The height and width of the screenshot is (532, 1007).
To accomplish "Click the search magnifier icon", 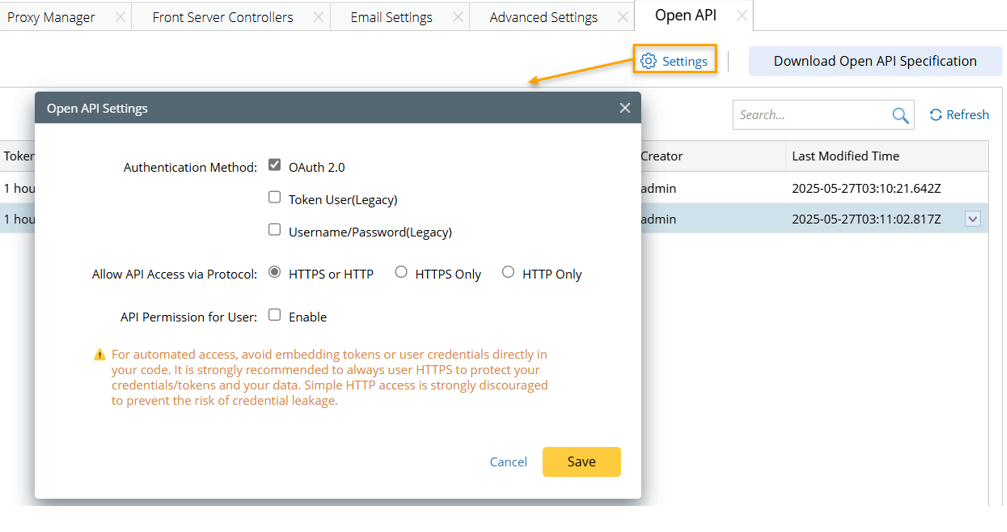I will [900, 115].
